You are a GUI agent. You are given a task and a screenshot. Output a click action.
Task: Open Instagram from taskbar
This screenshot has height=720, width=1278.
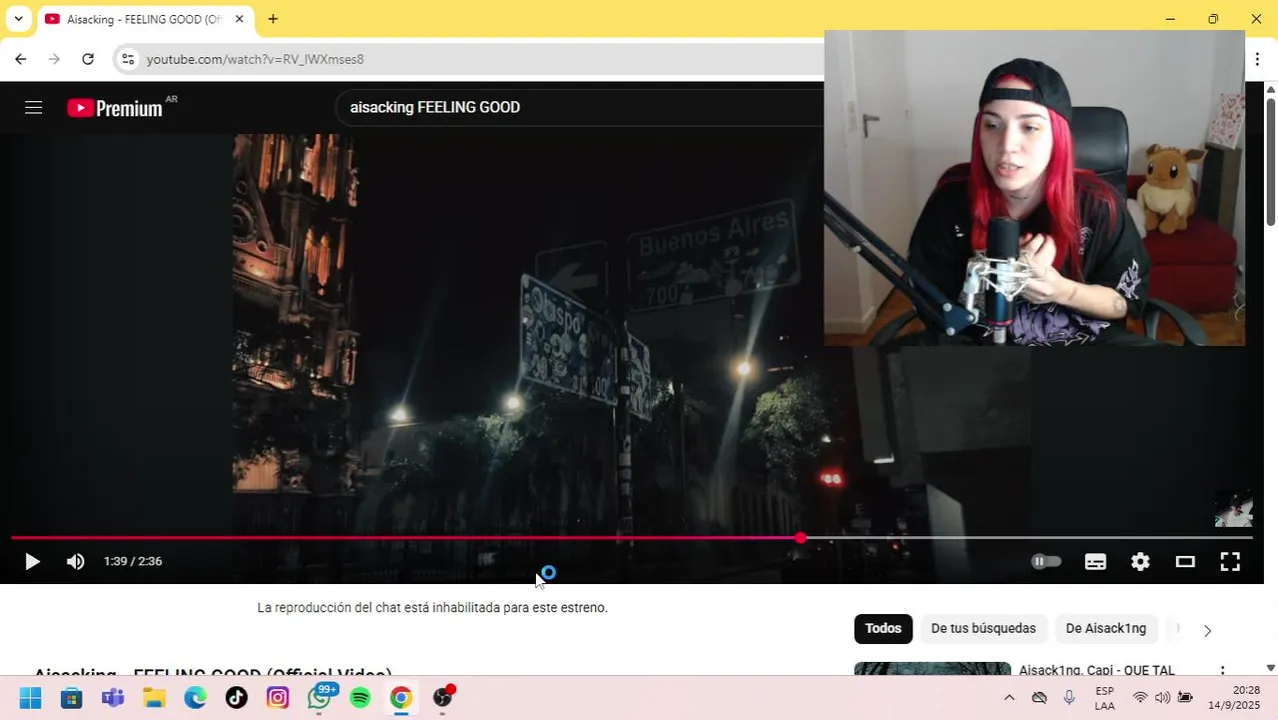(x=277, y=698)
